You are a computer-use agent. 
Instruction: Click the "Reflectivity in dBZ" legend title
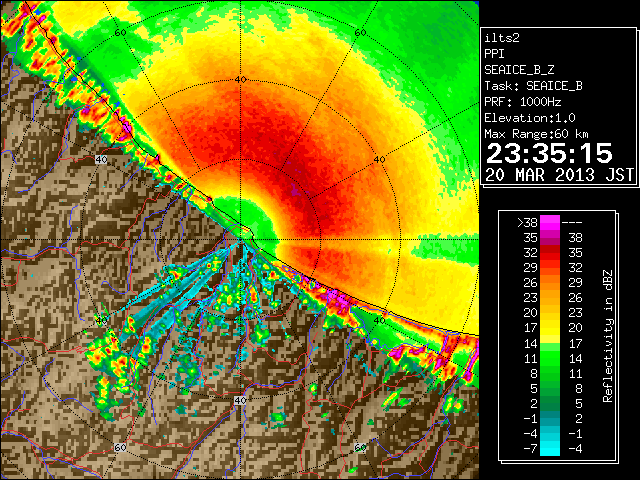608,336
